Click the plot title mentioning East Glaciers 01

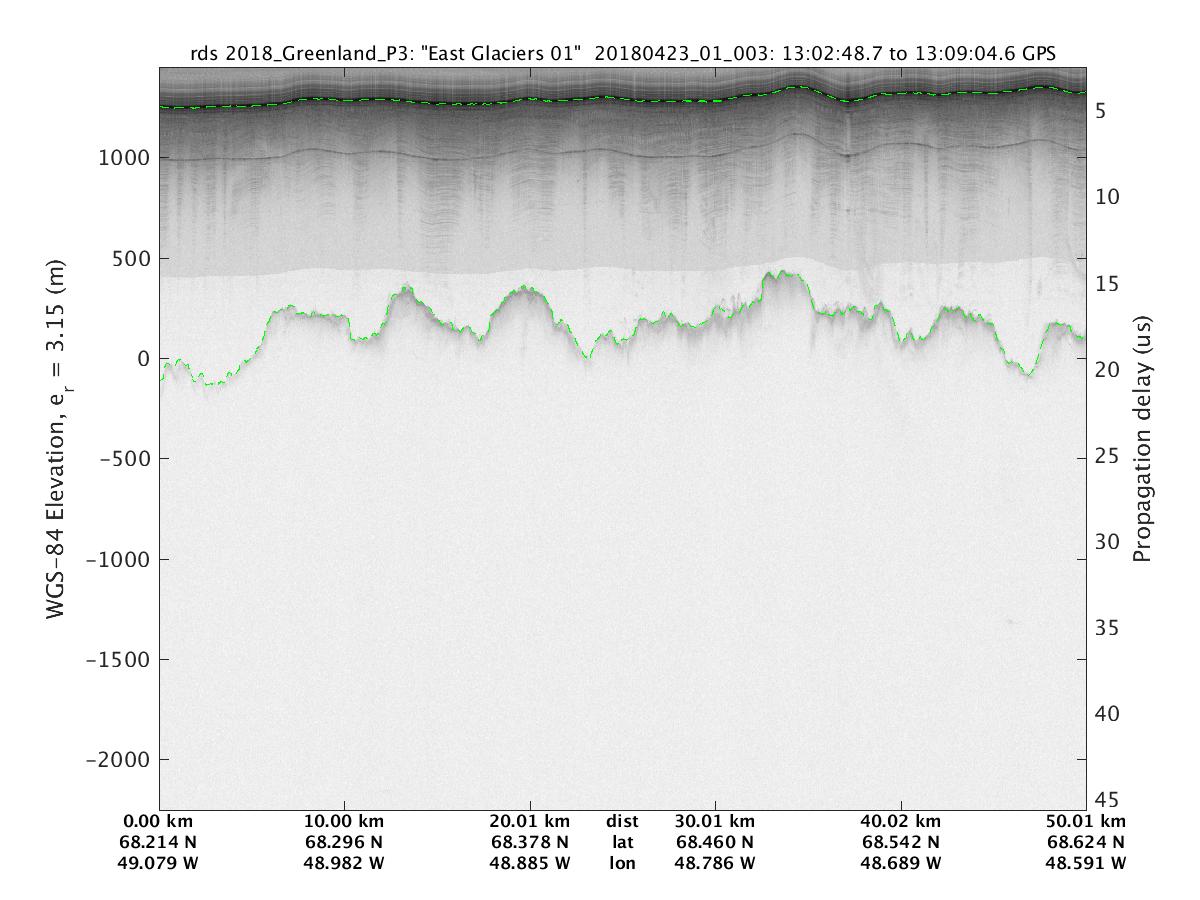coord(622,54)
